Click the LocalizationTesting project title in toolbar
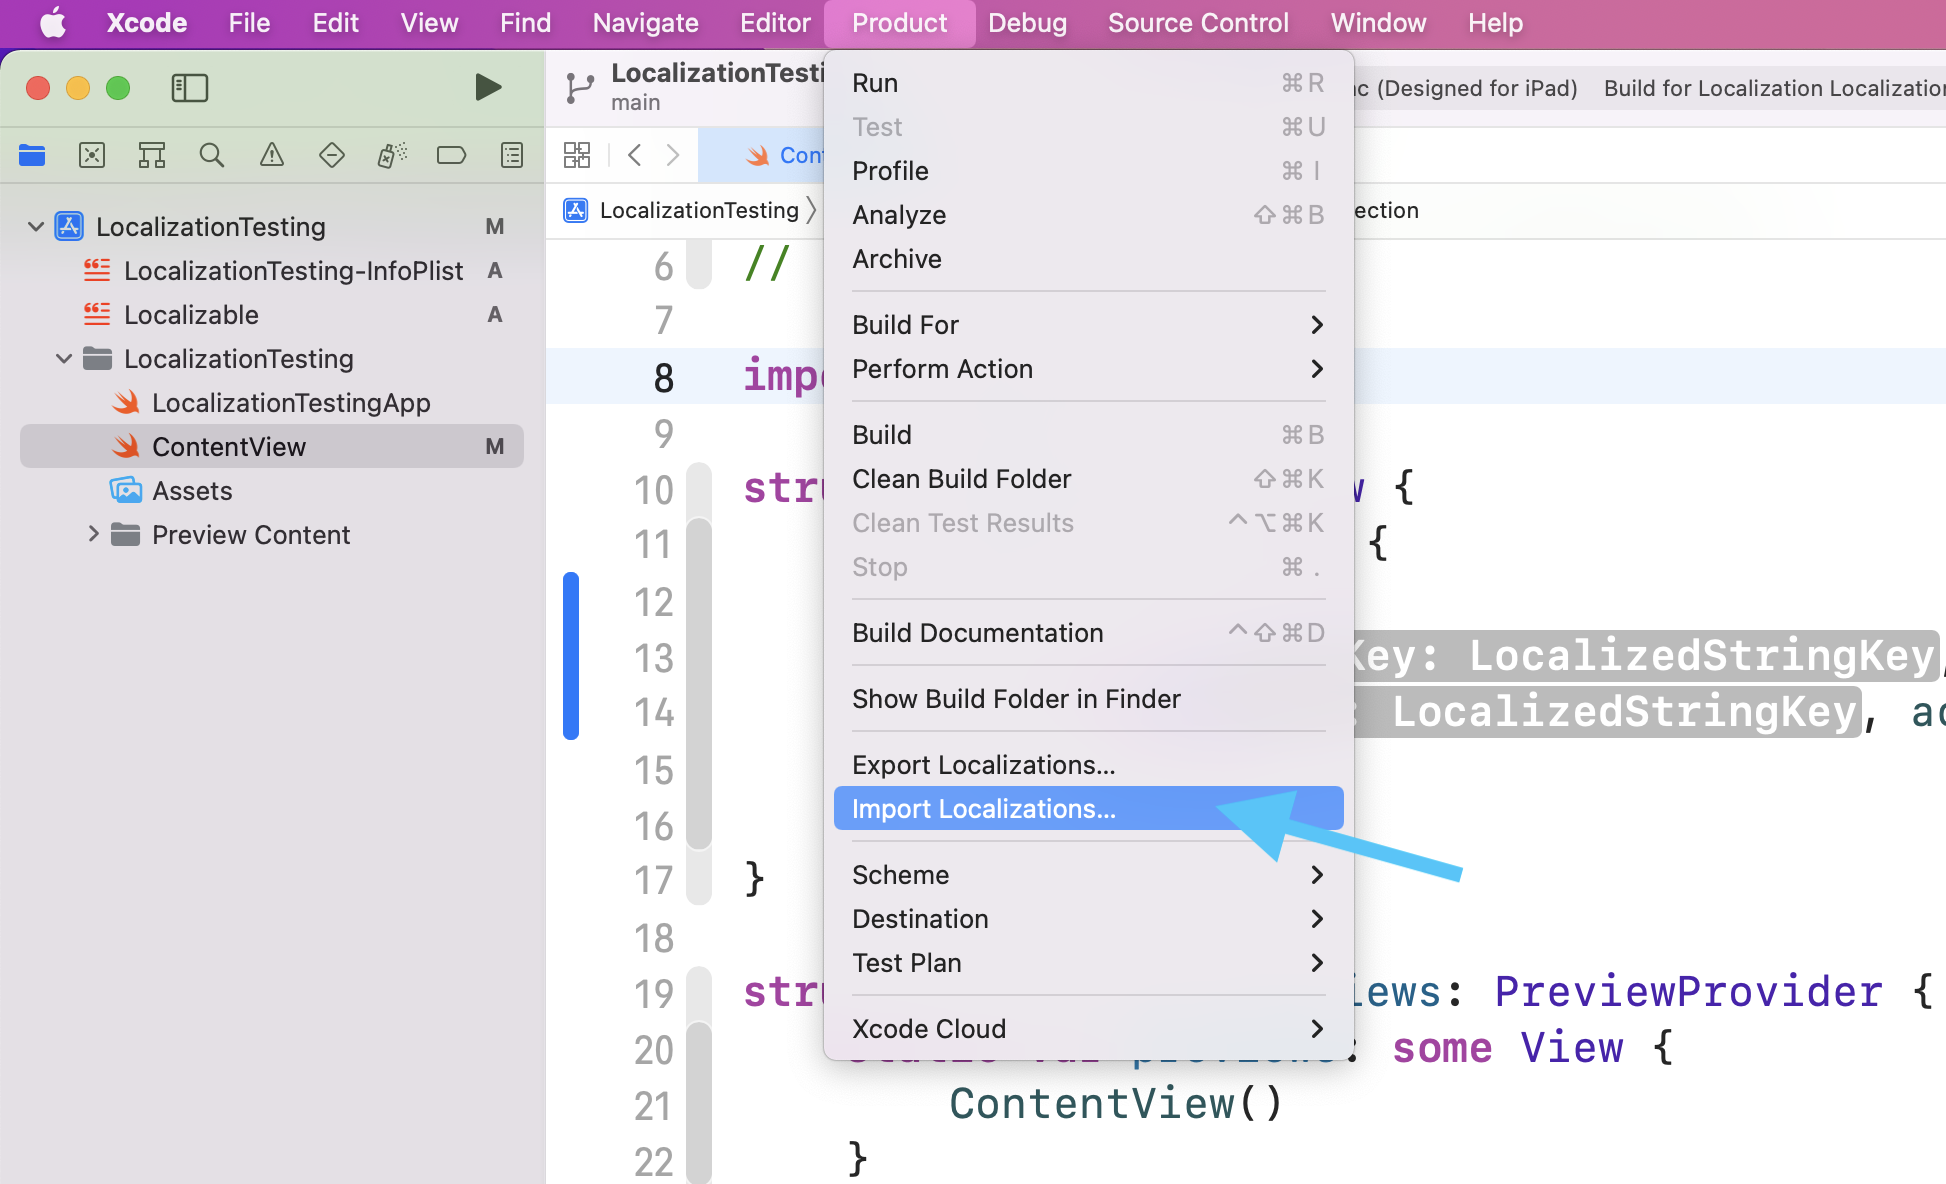The height and width of the screenshot is (1184, 1946). click(717, 73)
